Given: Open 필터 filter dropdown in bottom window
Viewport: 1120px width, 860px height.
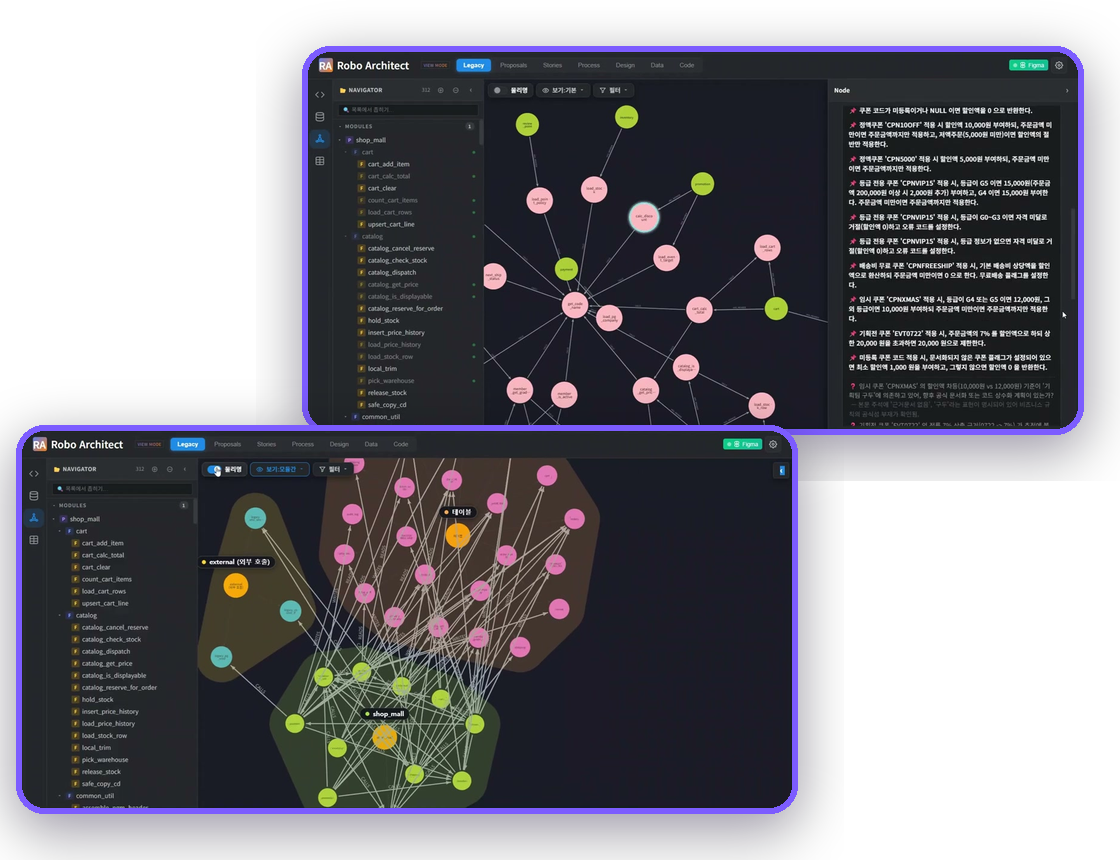Looking at the screenshot, I should point(333,469).
